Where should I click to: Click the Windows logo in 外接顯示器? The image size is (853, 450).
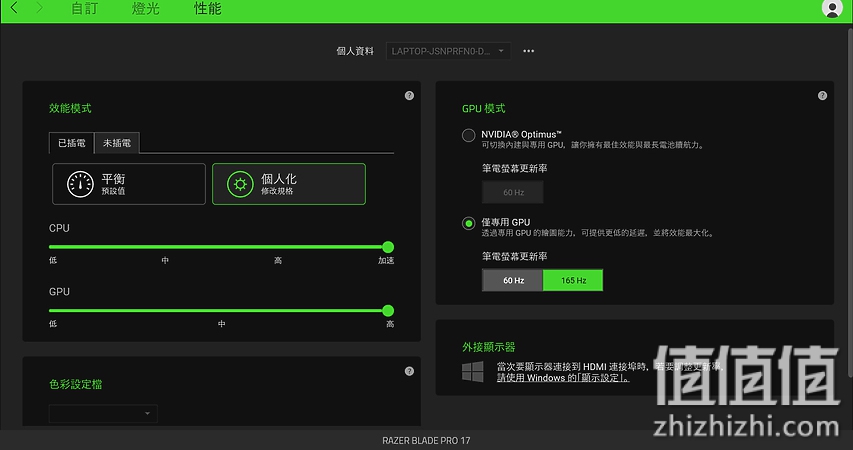[x=472, y=372]
